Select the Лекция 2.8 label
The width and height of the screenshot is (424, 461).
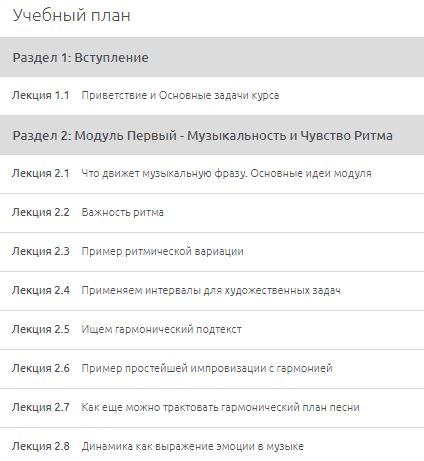point(41,446)
